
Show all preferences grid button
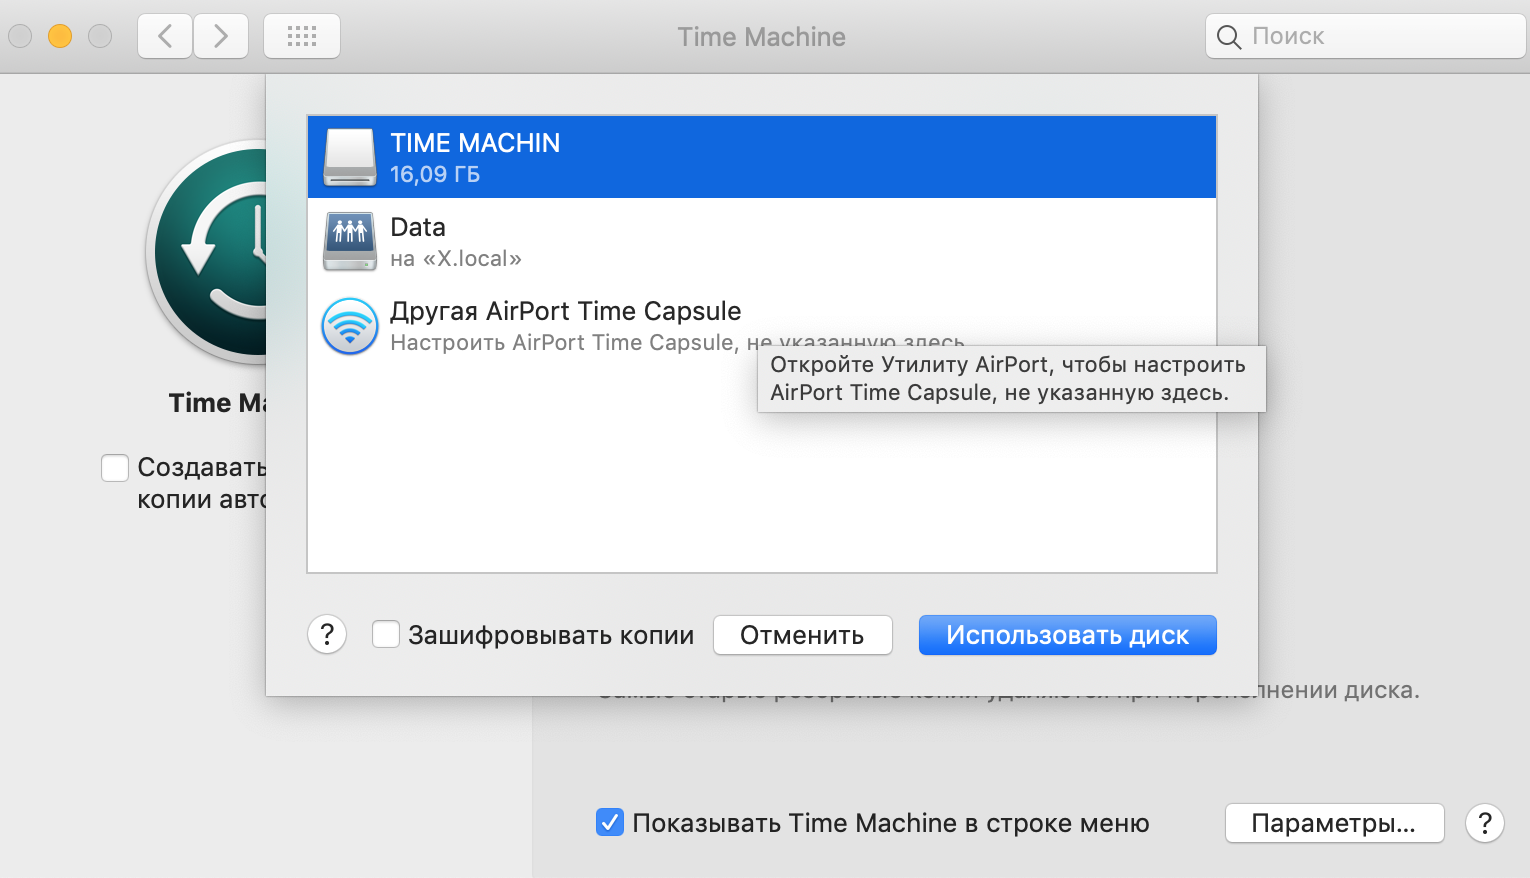pos(302,36)
